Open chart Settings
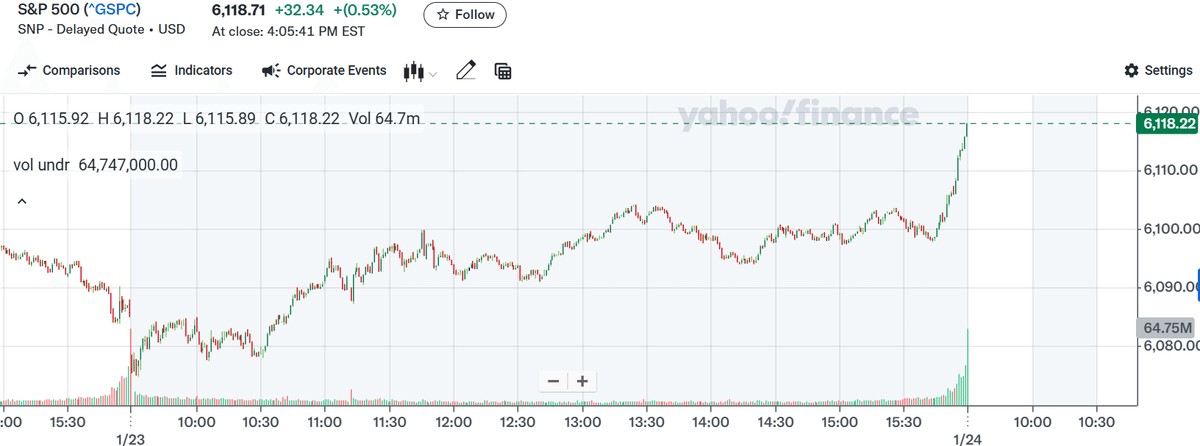Viewport: 1200px width, 446px height. pos(1158,71)
